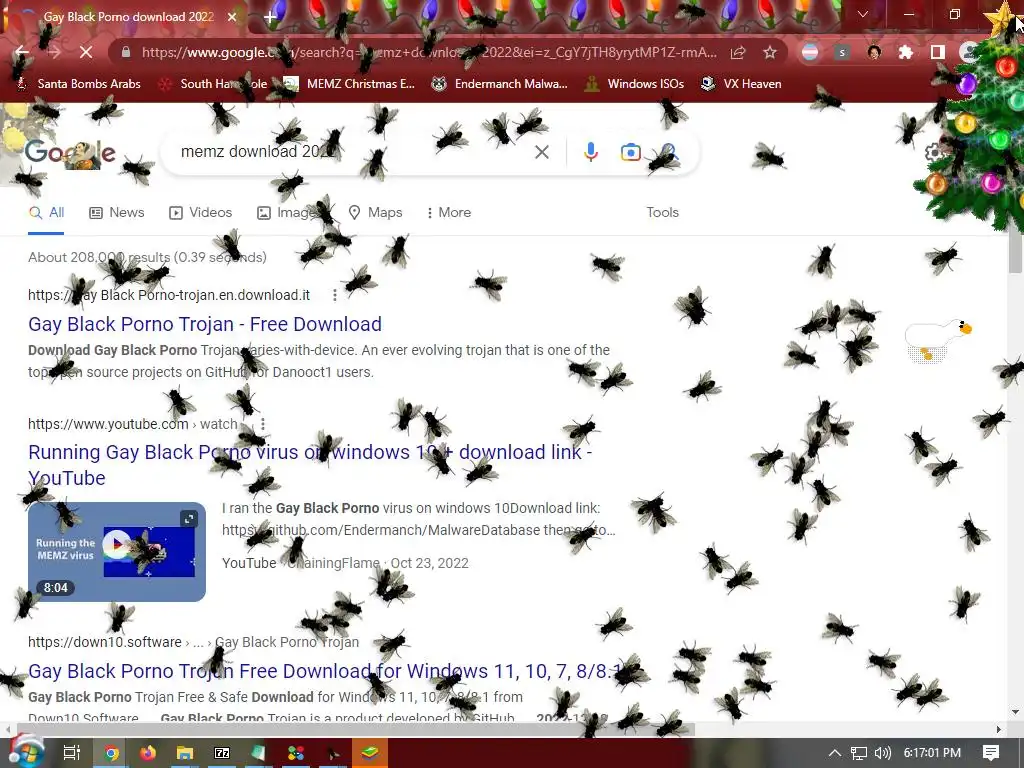Viewport: 1024px width, 768px height.
Task: Clear the search box text
Action: (541, 152)
